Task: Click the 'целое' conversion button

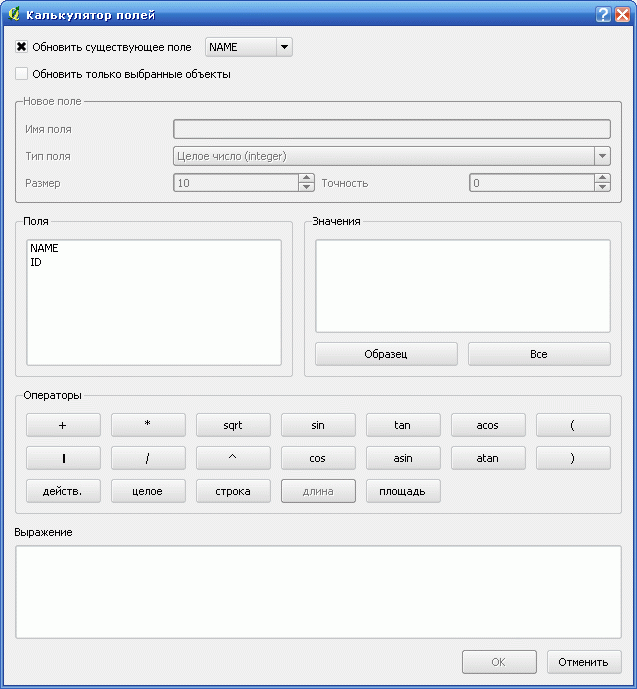Action: [148, 491]
